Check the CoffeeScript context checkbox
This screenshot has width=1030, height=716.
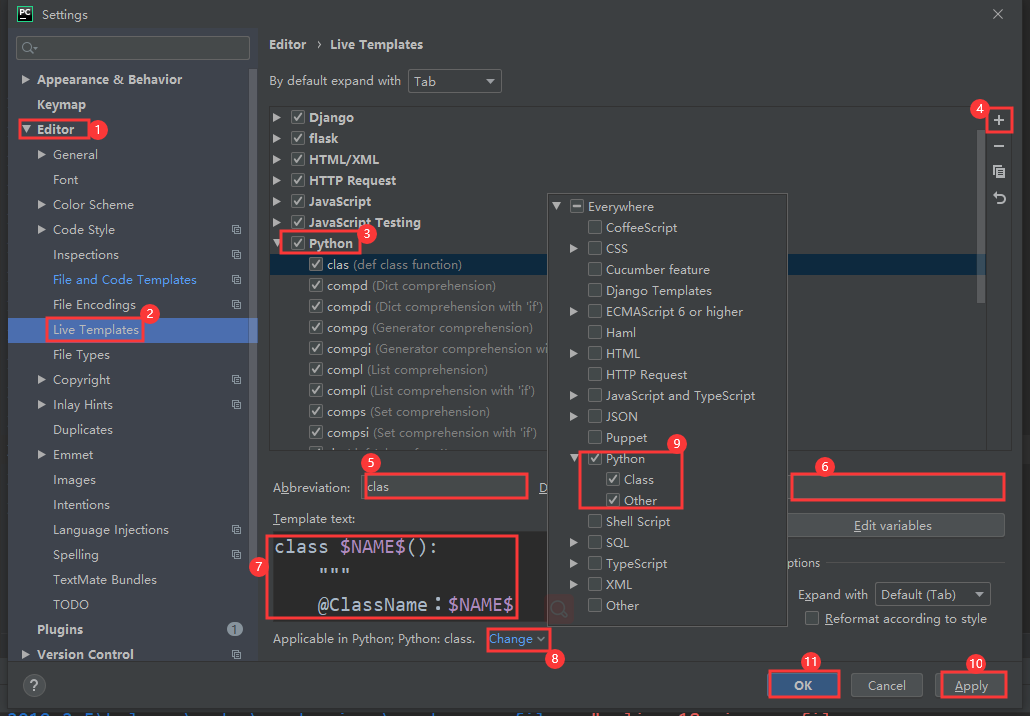tap(594, 227)
